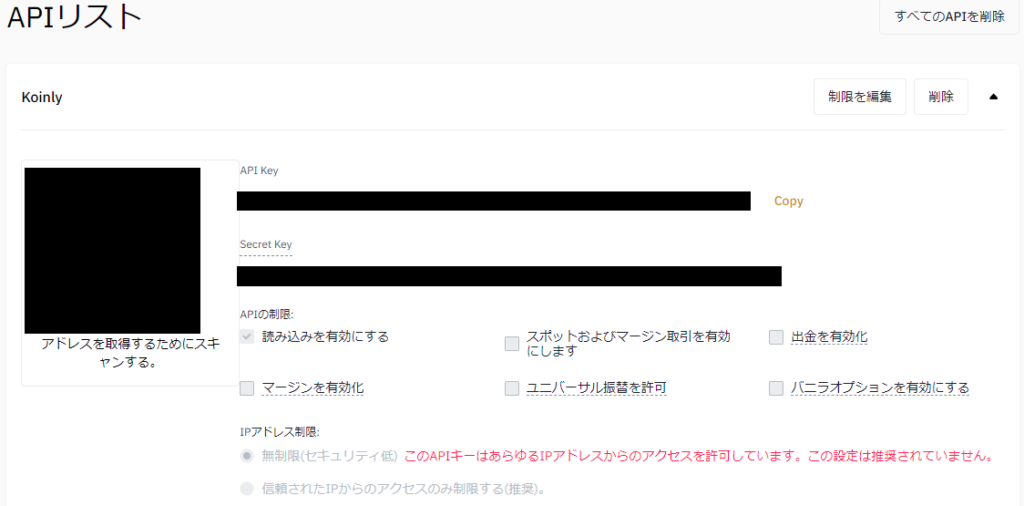The image size is (1024, 506).
Task: Toggle 読み込みを有効にする checkbox
Action: 247,338
